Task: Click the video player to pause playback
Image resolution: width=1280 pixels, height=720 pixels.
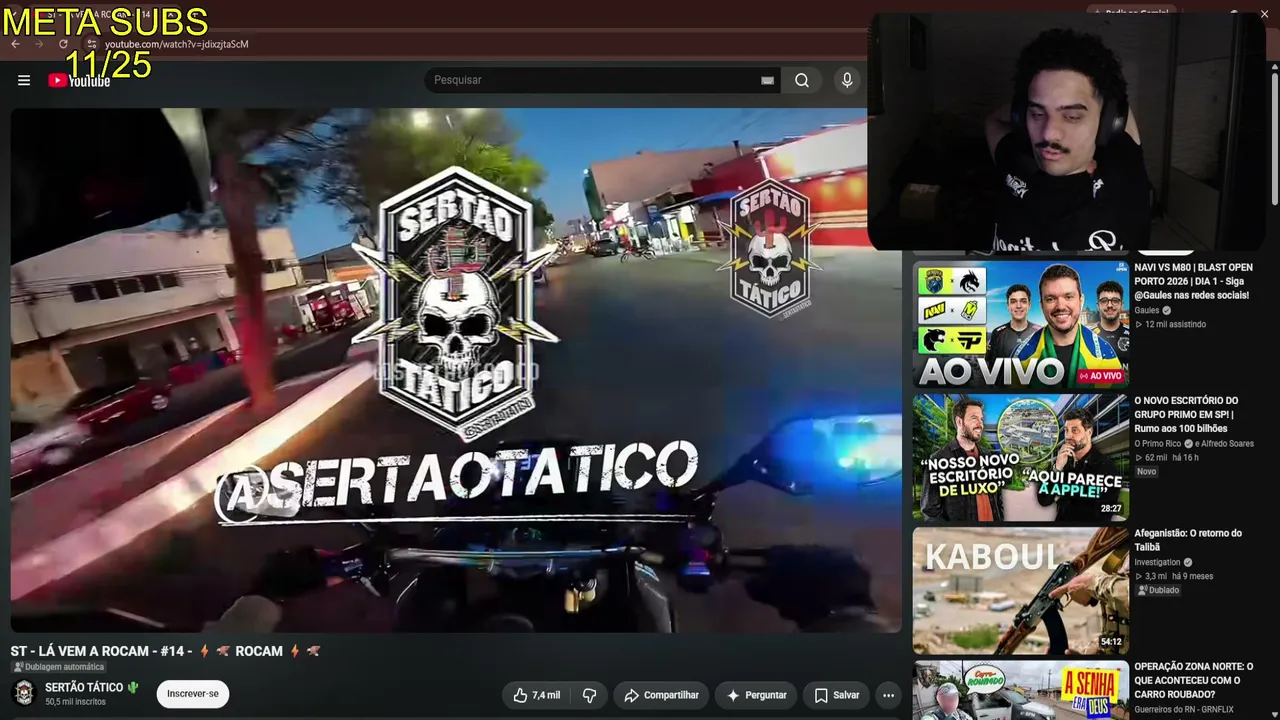Action: pyautogui.click(x=456, y=370)
